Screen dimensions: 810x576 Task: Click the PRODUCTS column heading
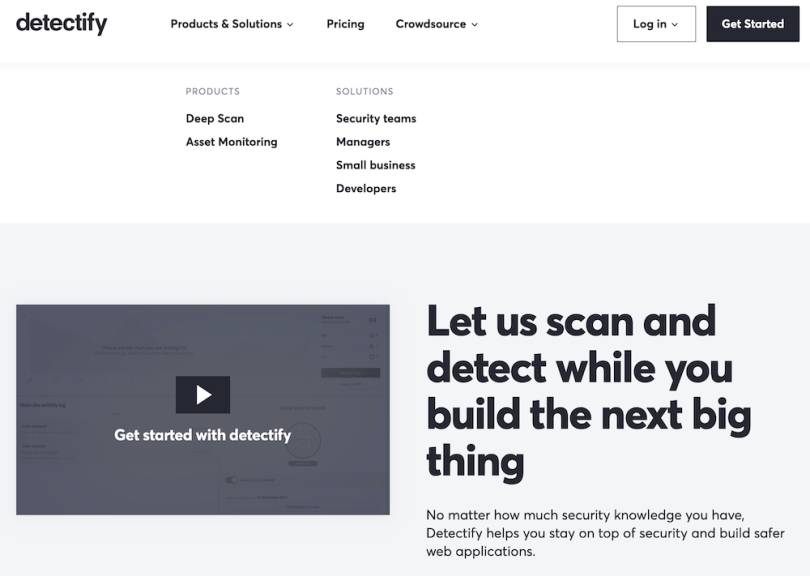212,91
